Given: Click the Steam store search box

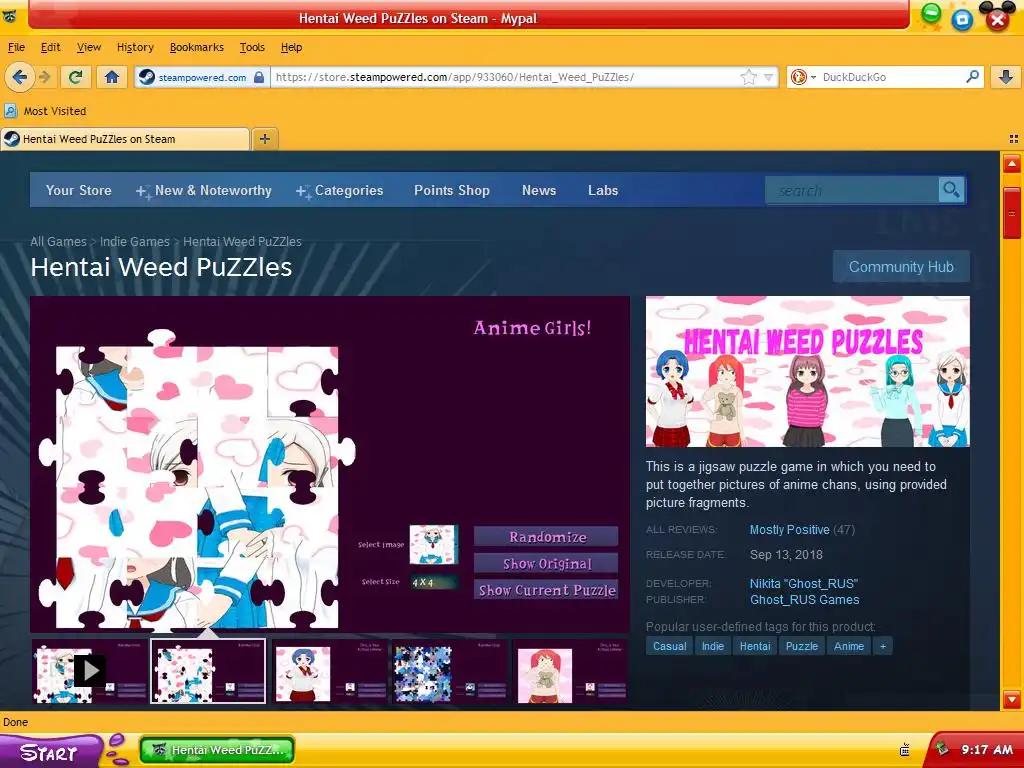Looking at the screenshot, I should (852, 190).
